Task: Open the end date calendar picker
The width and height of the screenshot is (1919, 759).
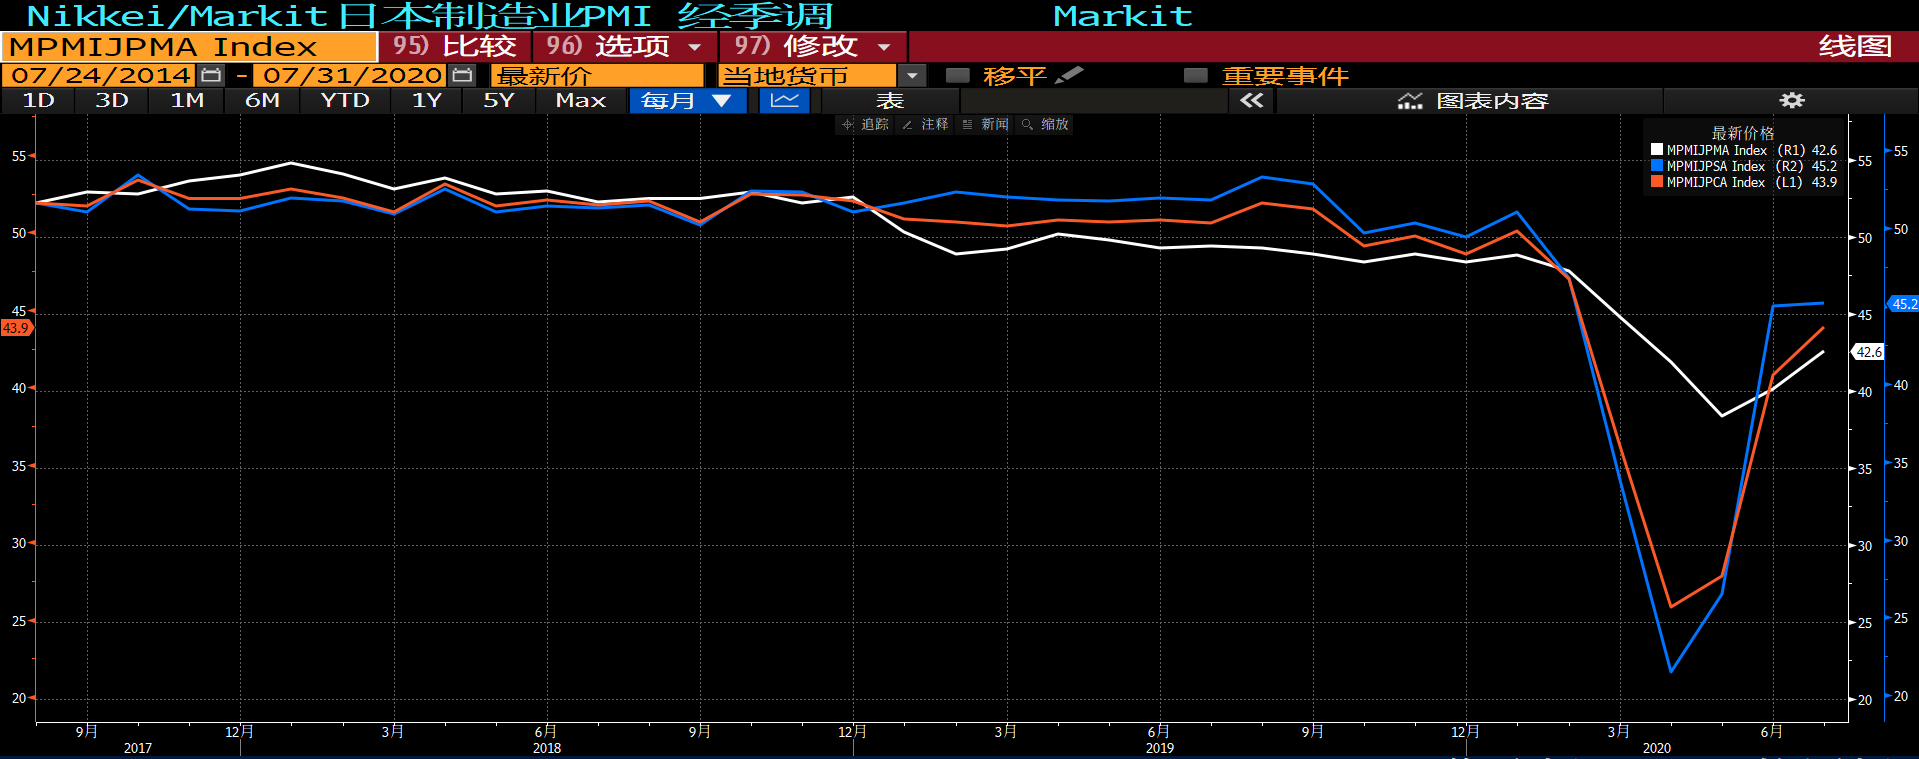Action: pyautogui.click(x=462, y=75)
